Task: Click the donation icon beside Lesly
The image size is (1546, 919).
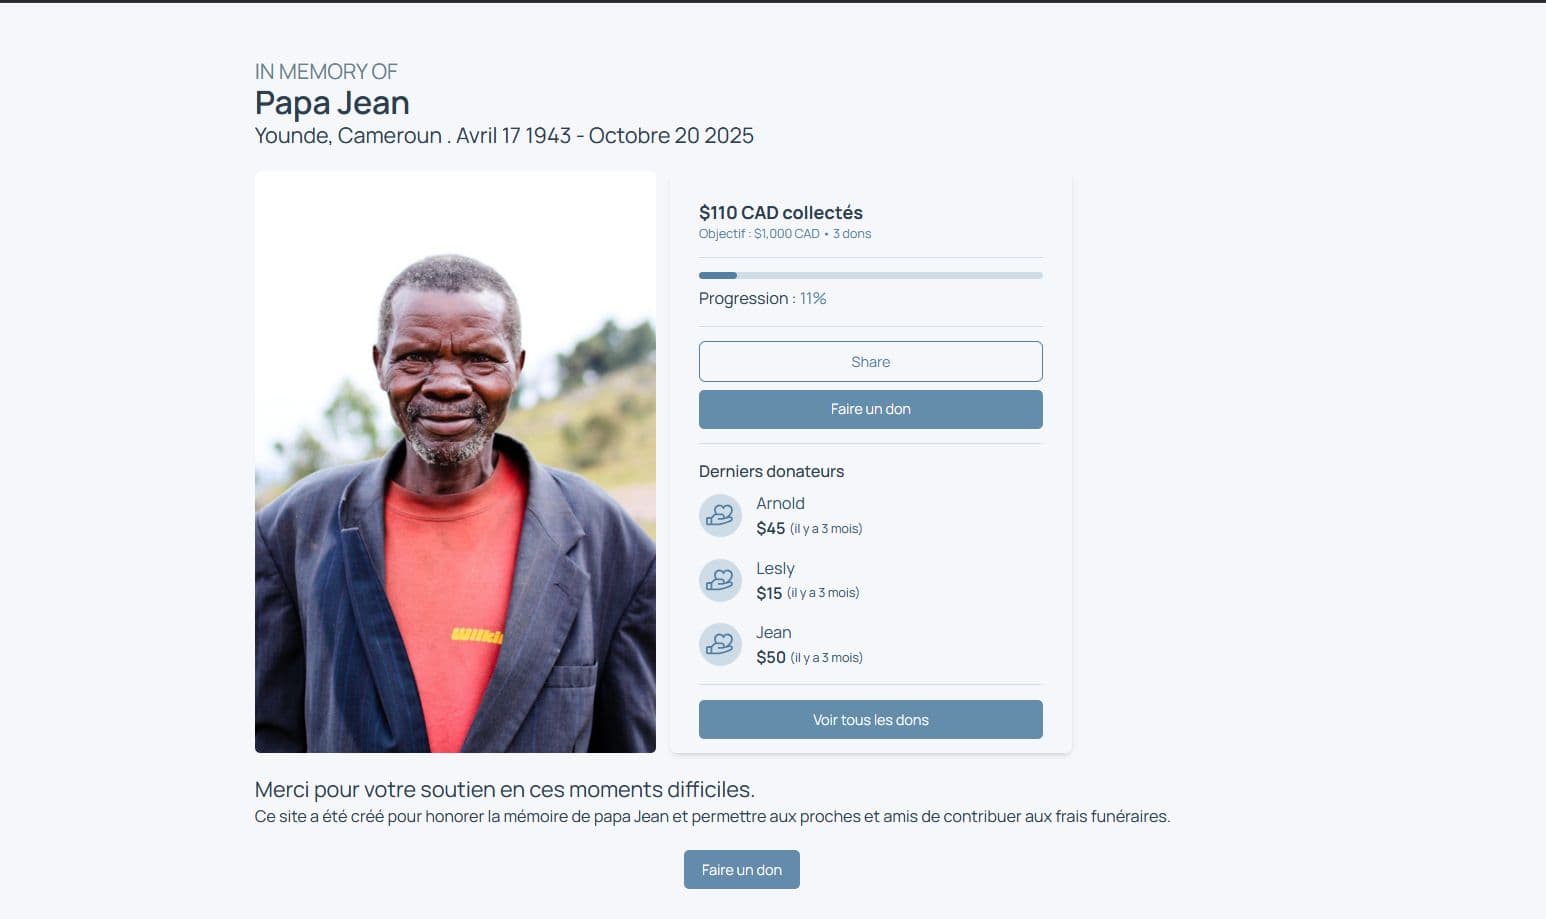Action: 720,580
